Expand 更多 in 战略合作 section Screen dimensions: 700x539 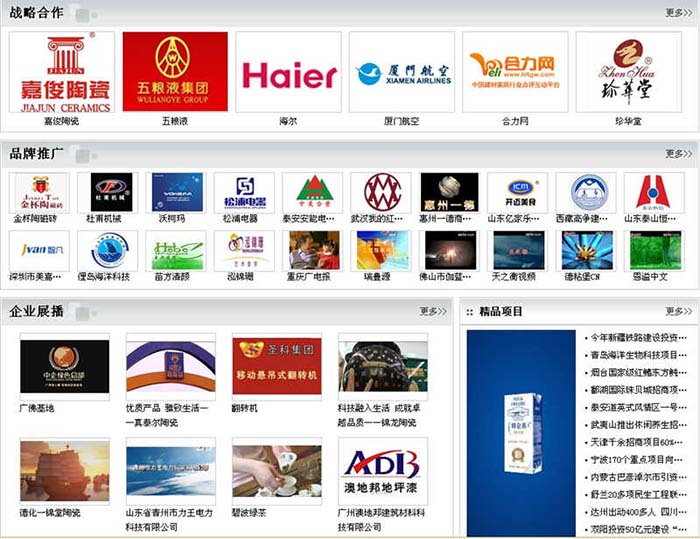click(678, 13)
